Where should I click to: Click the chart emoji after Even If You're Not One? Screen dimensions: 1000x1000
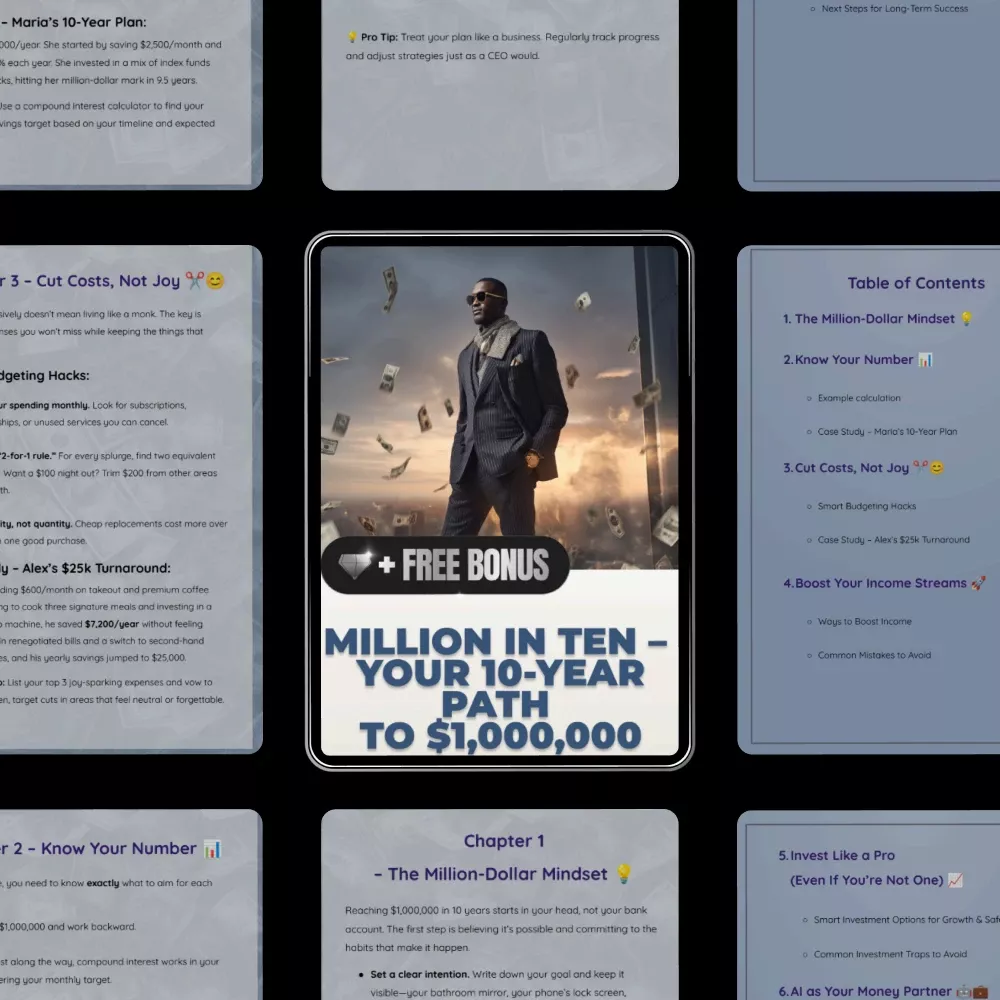click(955, 880)
